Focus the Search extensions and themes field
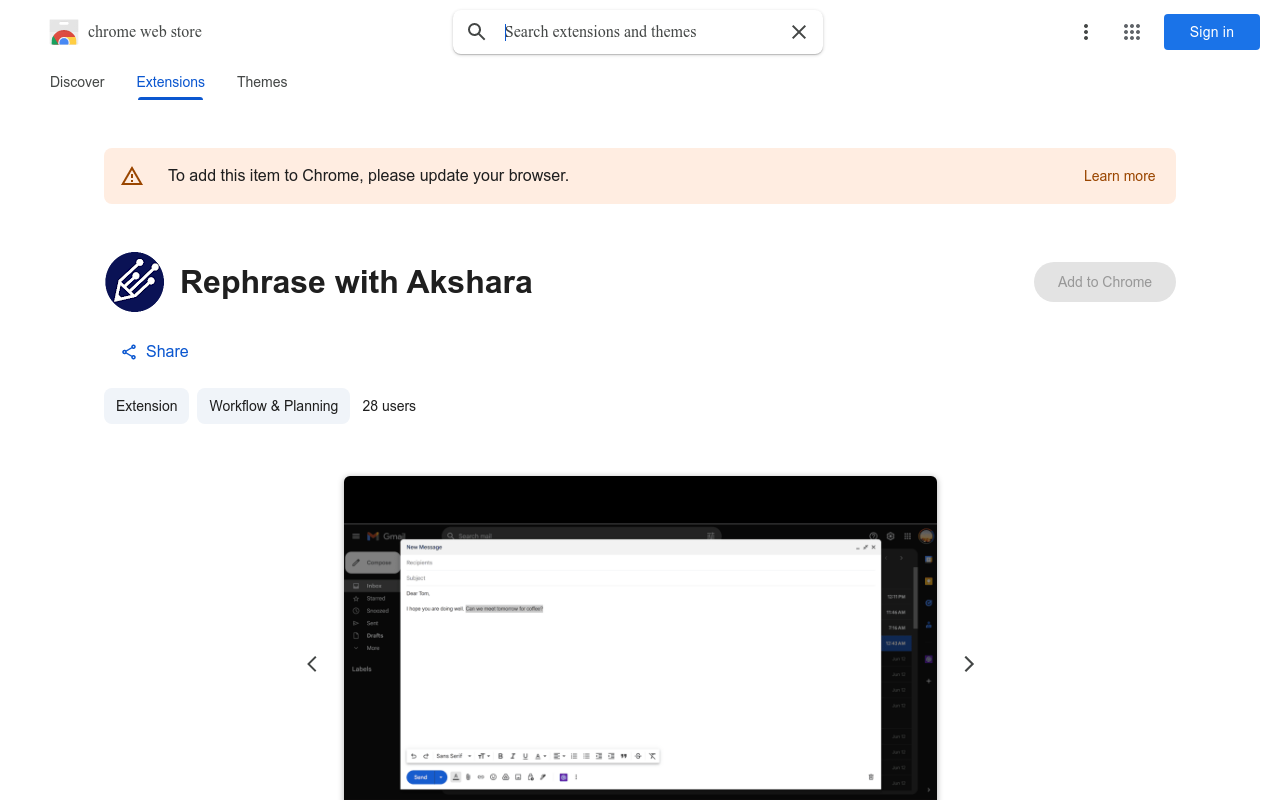 (x=640, y=32)
